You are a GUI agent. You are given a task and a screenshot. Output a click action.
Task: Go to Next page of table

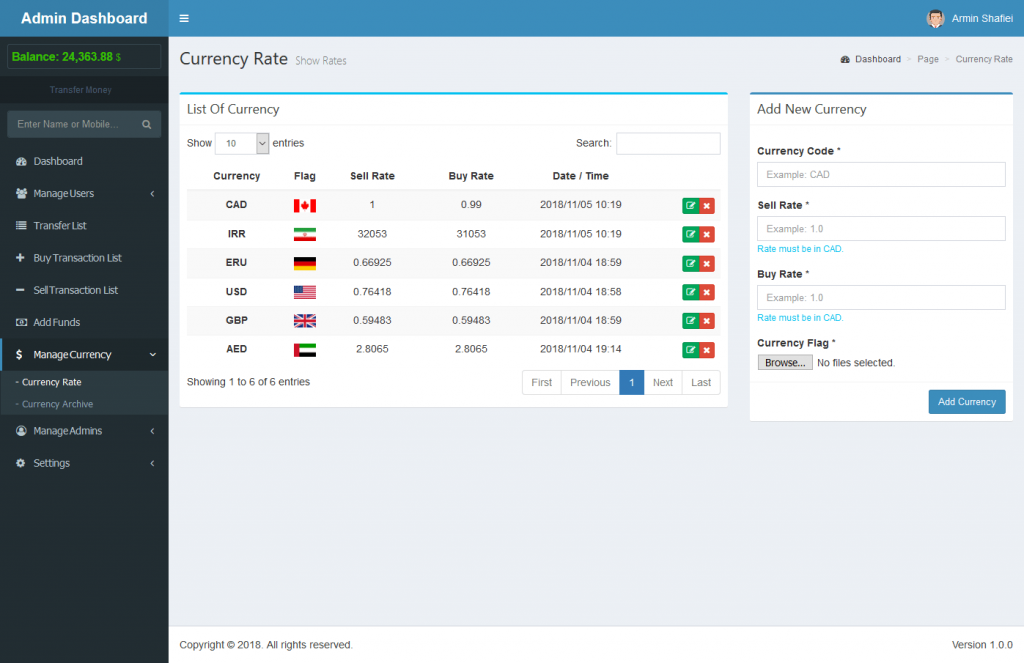tap(663, 383)
